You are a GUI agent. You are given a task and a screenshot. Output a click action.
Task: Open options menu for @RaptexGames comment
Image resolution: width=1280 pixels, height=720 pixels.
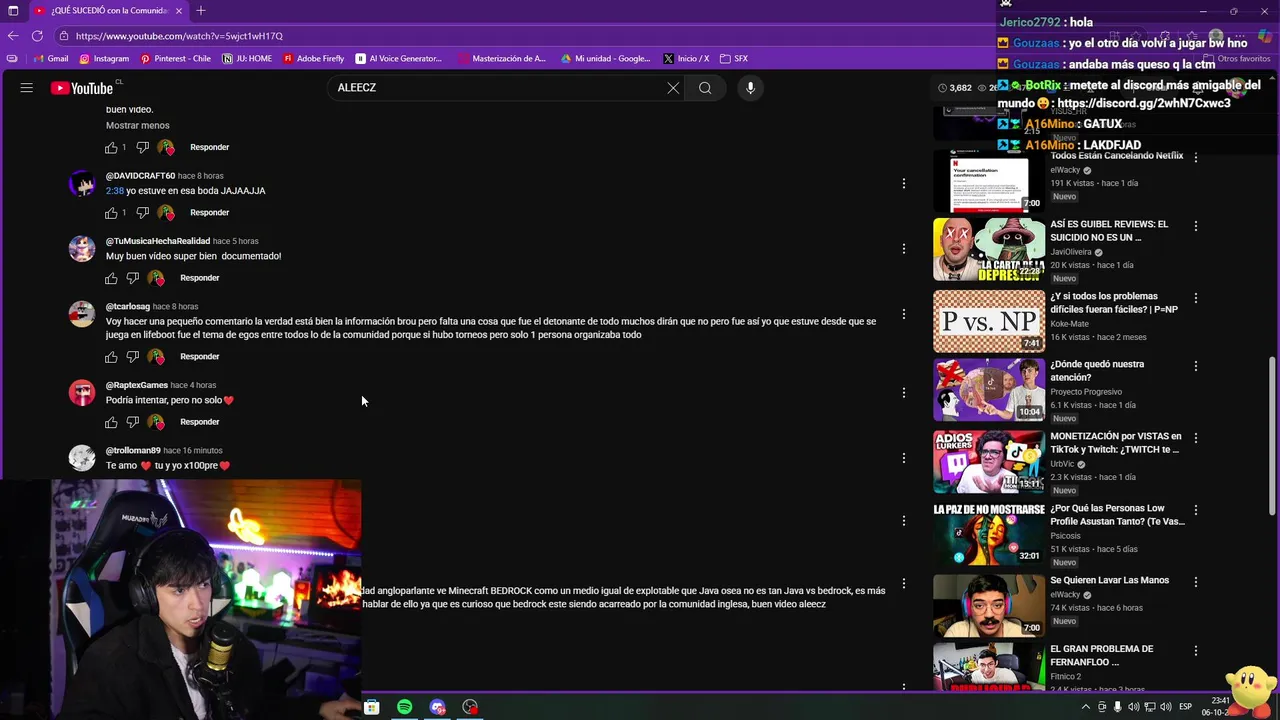[x=903, y=393]
